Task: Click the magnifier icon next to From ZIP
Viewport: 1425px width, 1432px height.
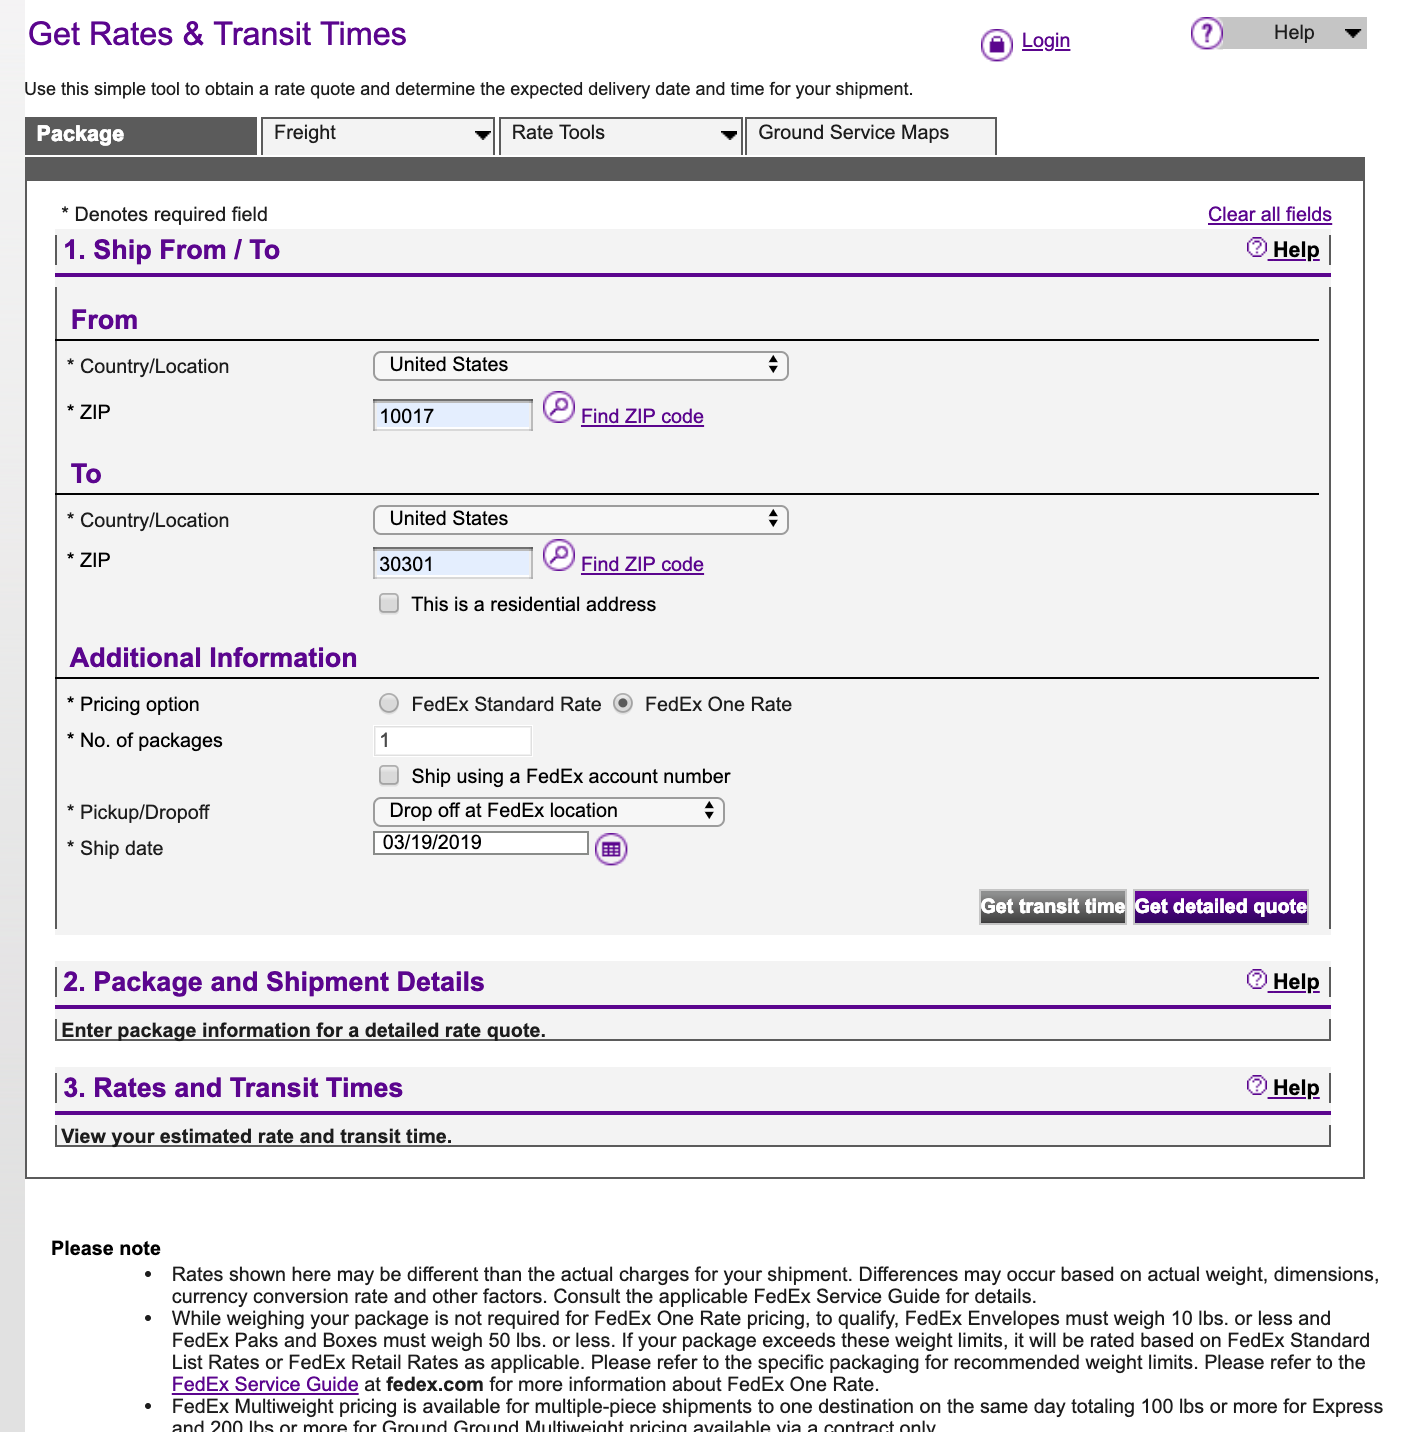Action: click(x=558, y=408)
